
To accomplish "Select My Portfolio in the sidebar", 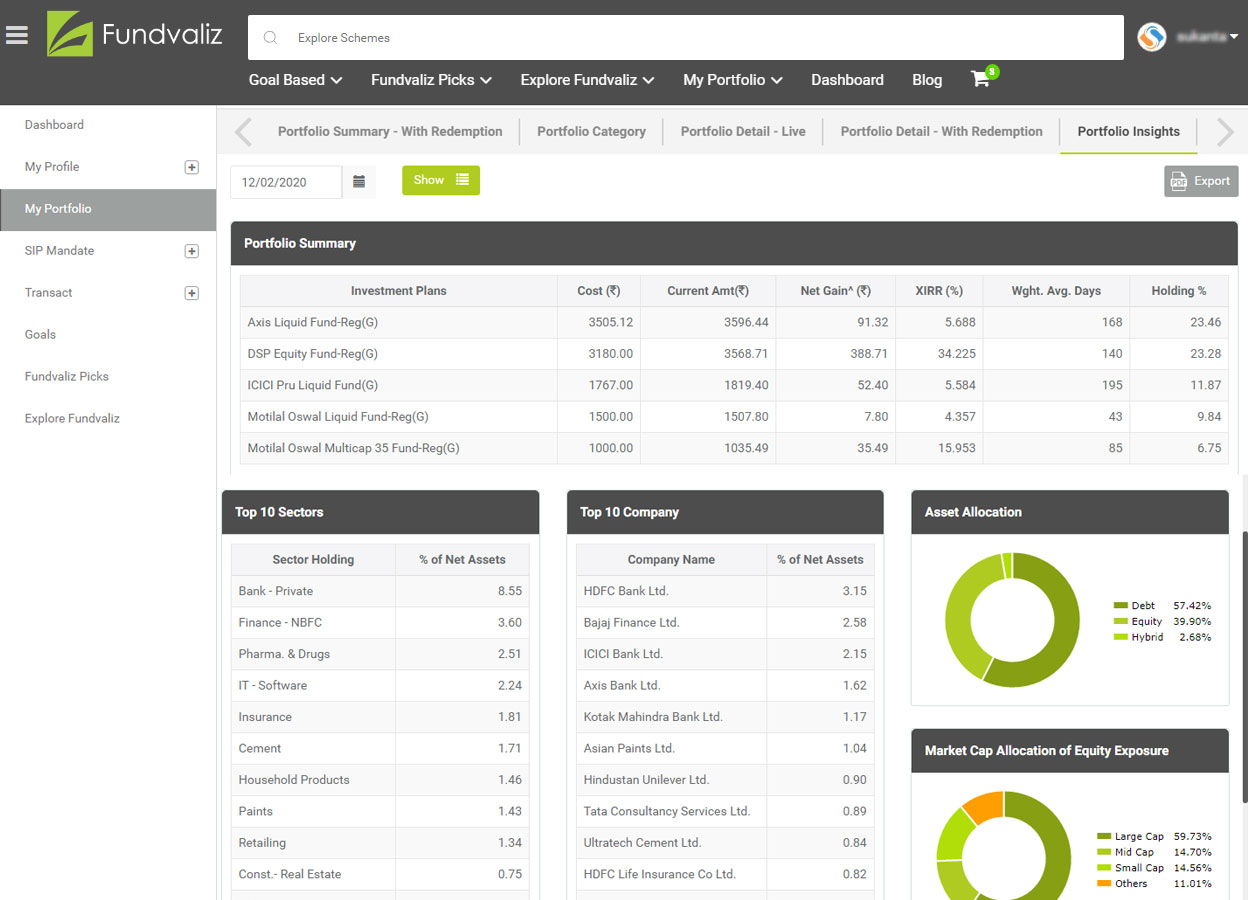I will point(108,209).
